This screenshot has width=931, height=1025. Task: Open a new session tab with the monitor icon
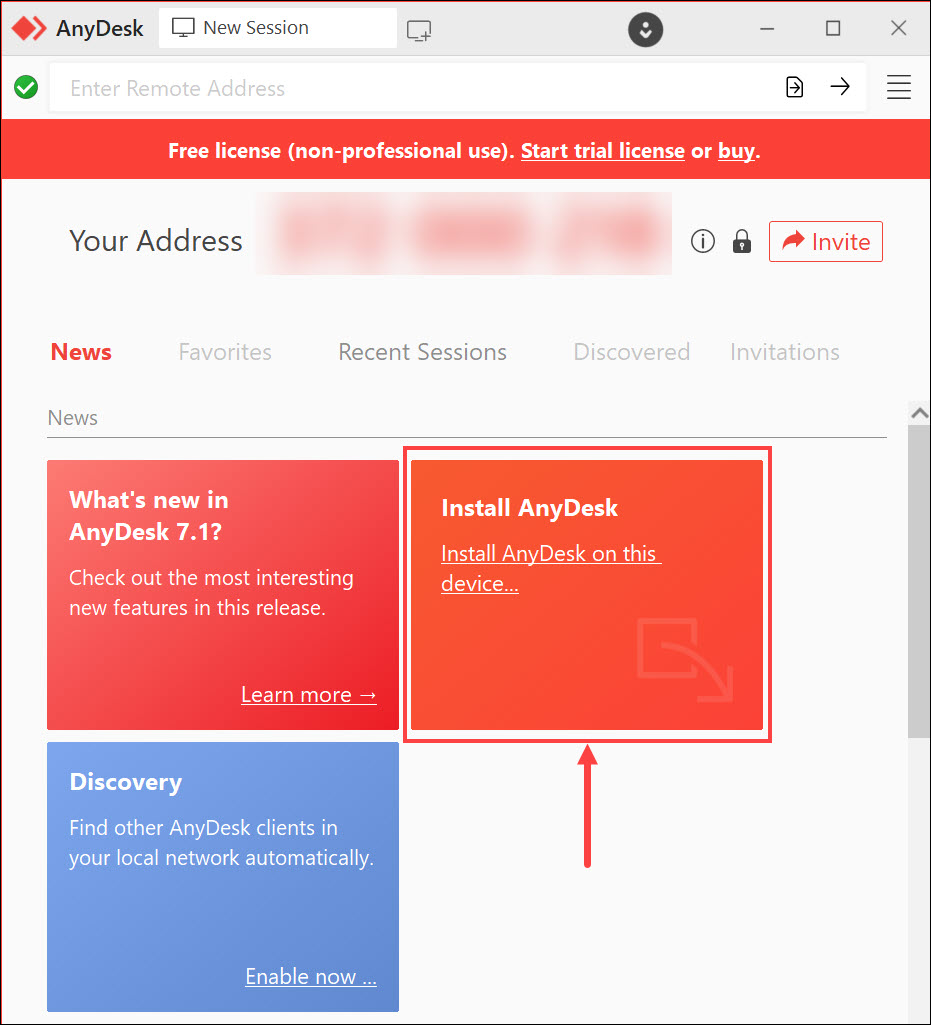click(418, 28)
